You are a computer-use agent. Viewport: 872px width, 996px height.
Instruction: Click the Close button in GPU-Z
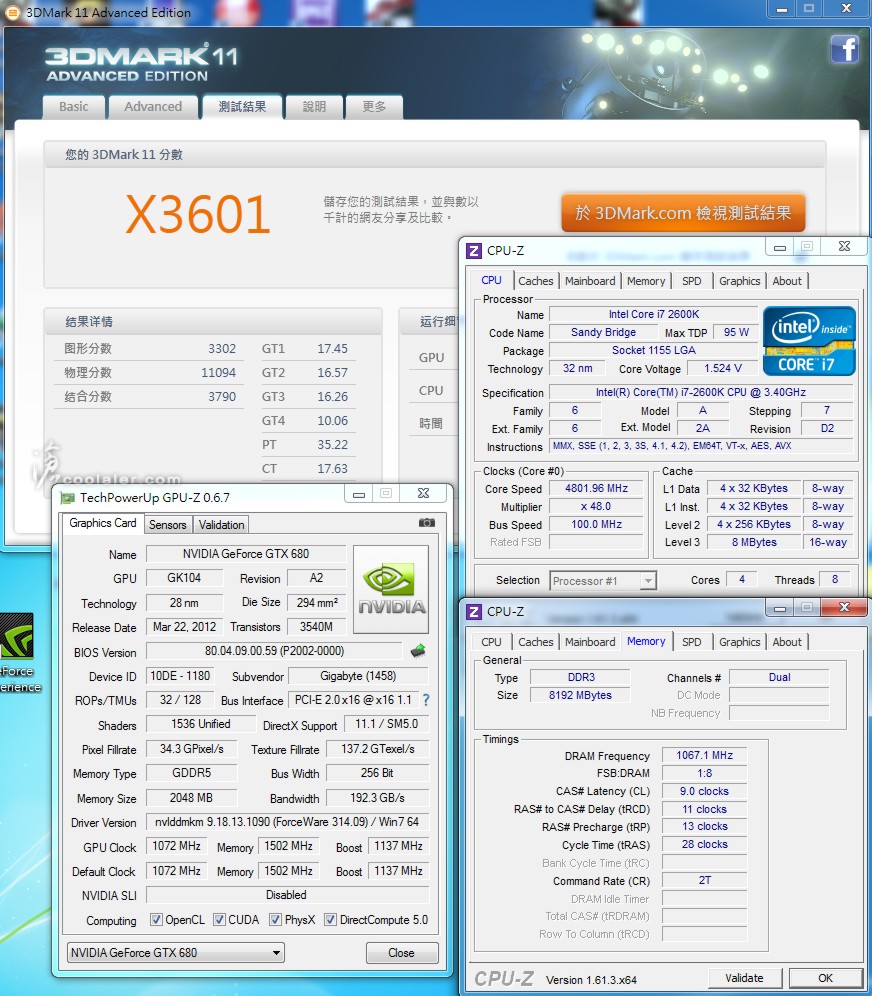(x=401, y=952)
